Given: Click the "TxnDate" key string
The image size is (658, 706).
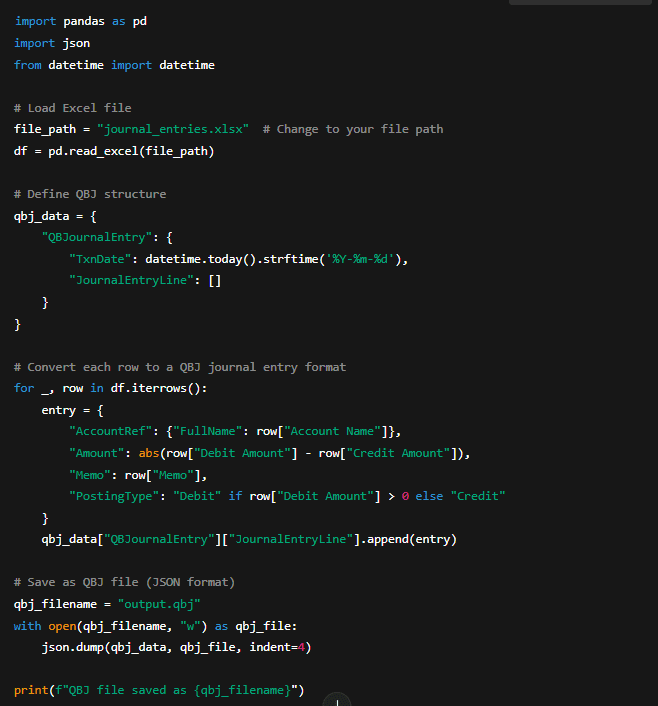Looking at the screenshot, I should pos(101,259).
